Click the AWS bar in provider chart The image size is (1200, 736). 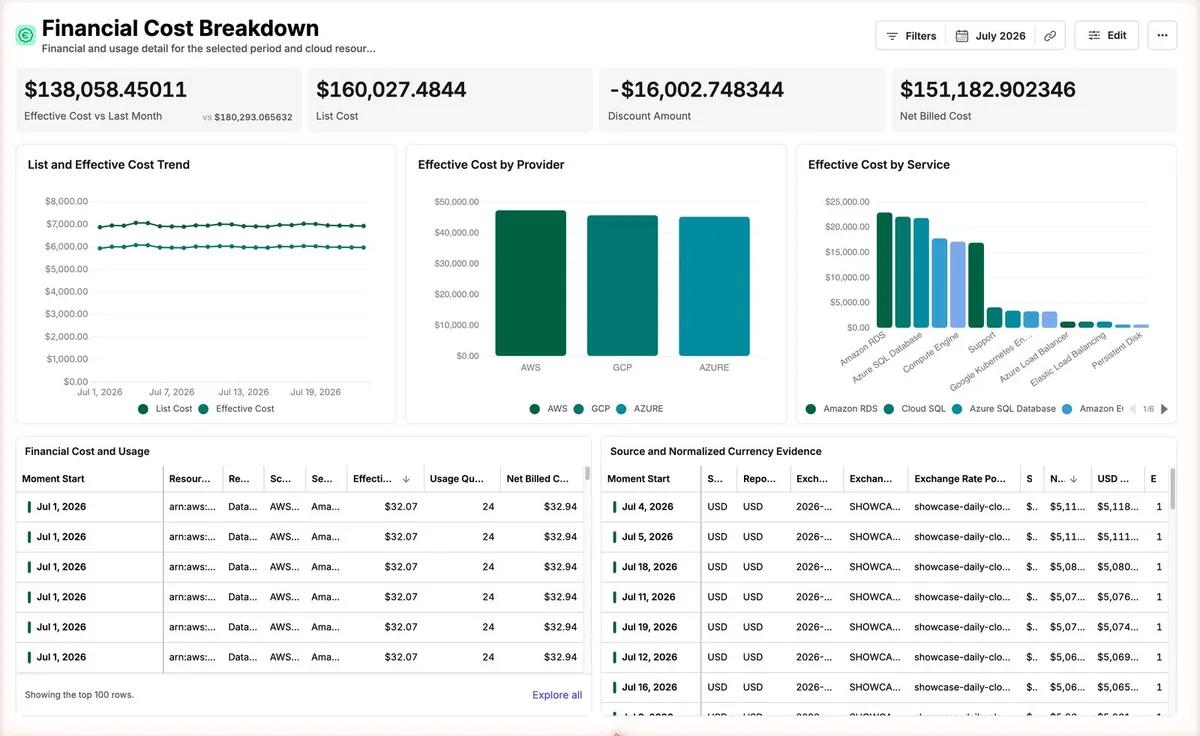tap(531, 283)
